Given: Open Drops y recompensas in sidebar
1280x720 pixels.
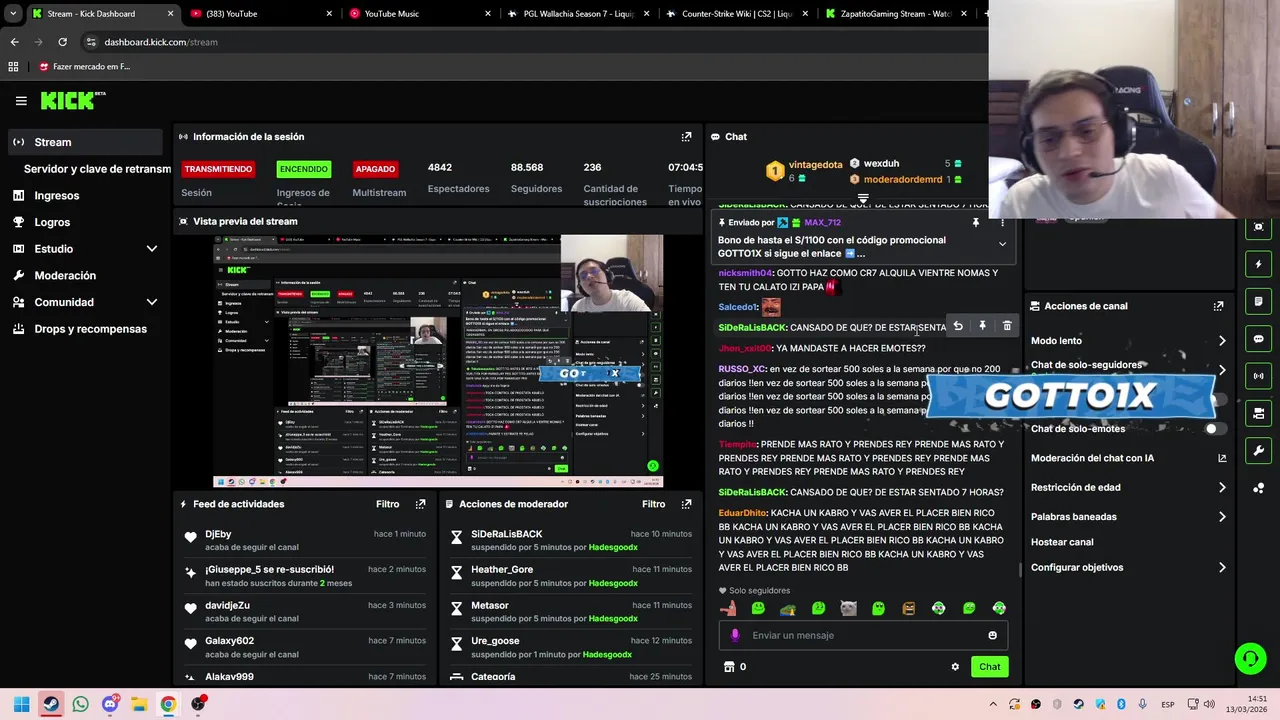Looking at the screenshot, I should point(90,329).
